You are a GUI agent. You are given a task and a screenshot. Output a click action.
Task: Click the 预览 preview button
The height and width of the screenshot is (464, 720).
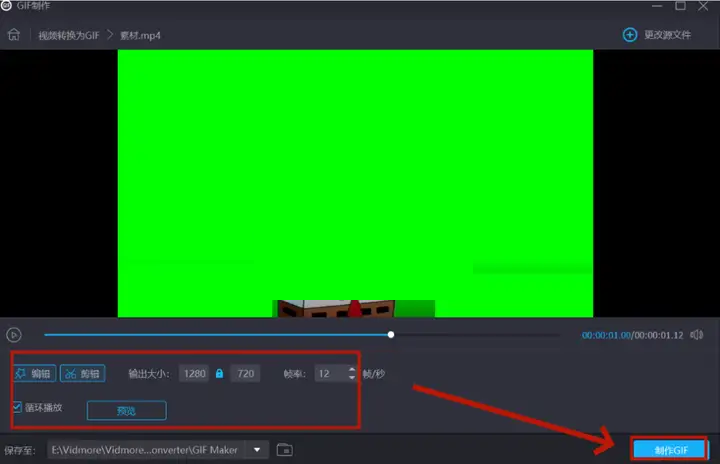pyautogui.click(x=127, y=411)
